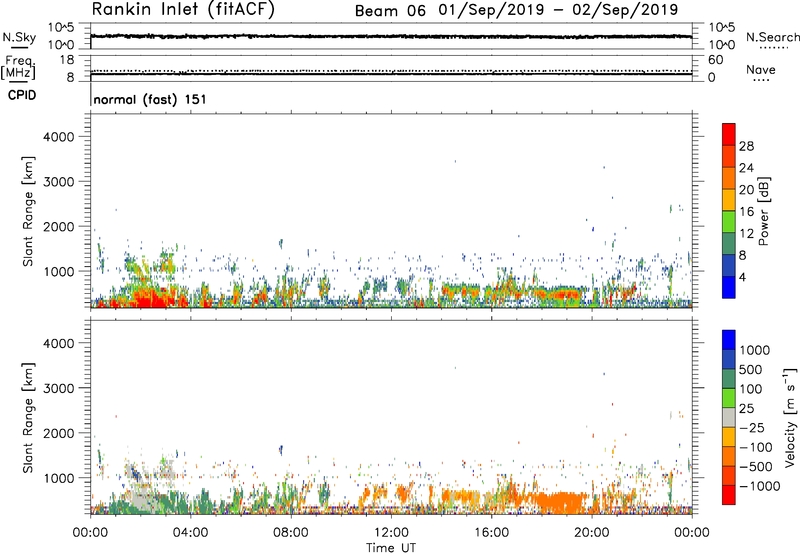Screen dimensions: 800x554
Task: Click the '16:00' time tick label
Action: [x=491, y=533]
